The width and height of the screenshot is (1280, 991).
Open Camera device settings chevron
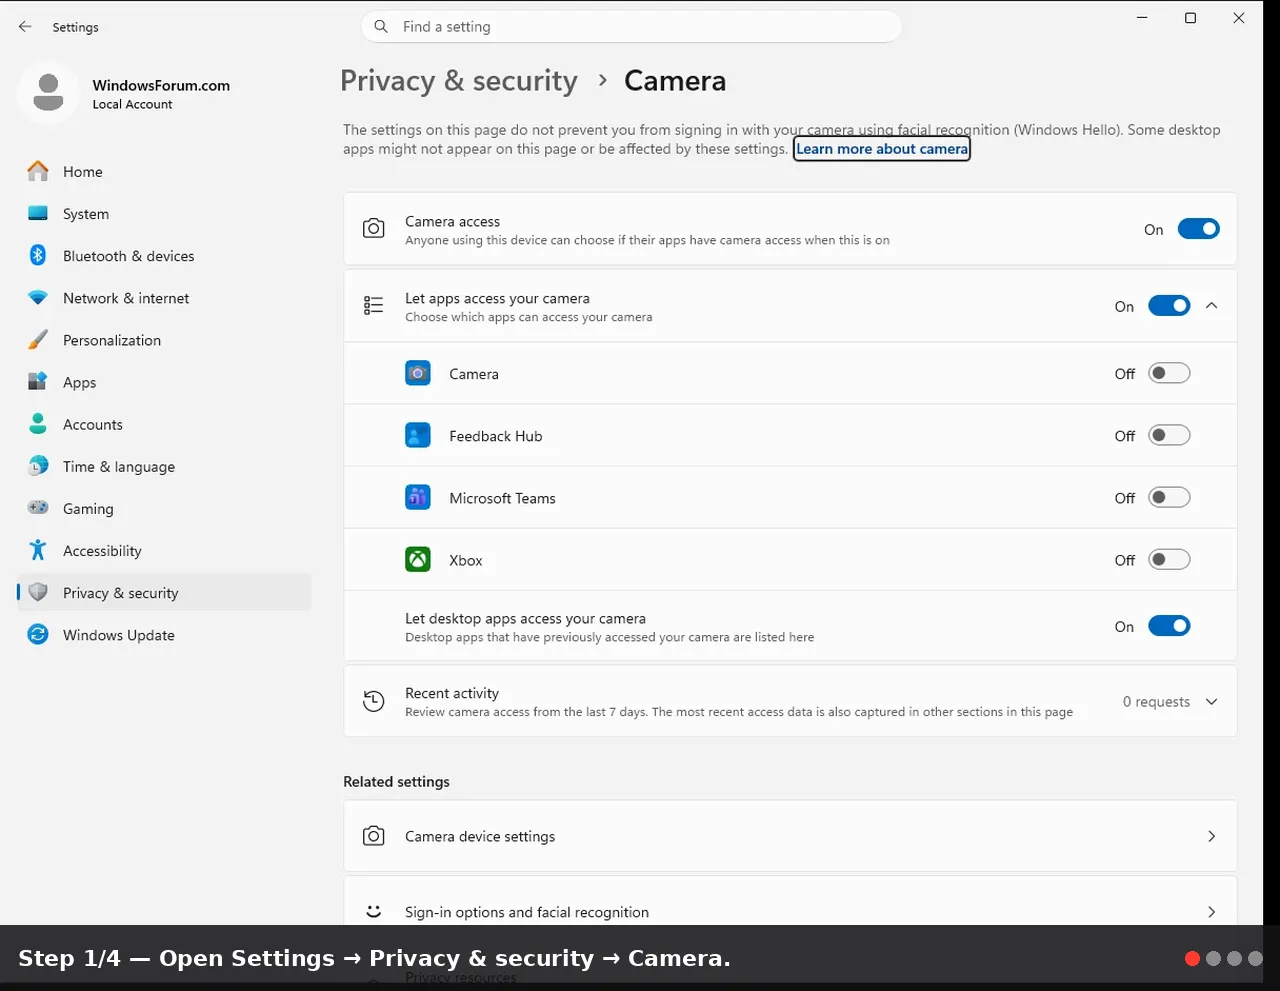[1212, 836]
